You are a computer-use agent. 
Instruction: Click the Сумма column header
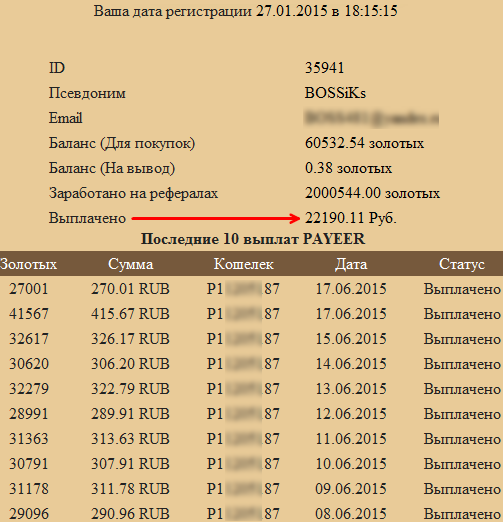pos(131,264)
